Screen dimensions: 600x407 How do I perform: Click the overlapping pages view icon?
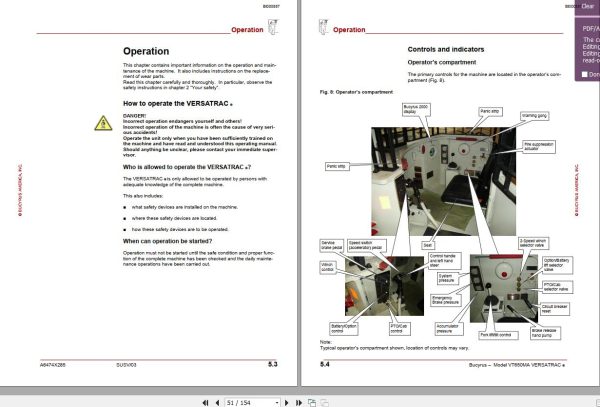pyautogui.click(x=312, y=402)
